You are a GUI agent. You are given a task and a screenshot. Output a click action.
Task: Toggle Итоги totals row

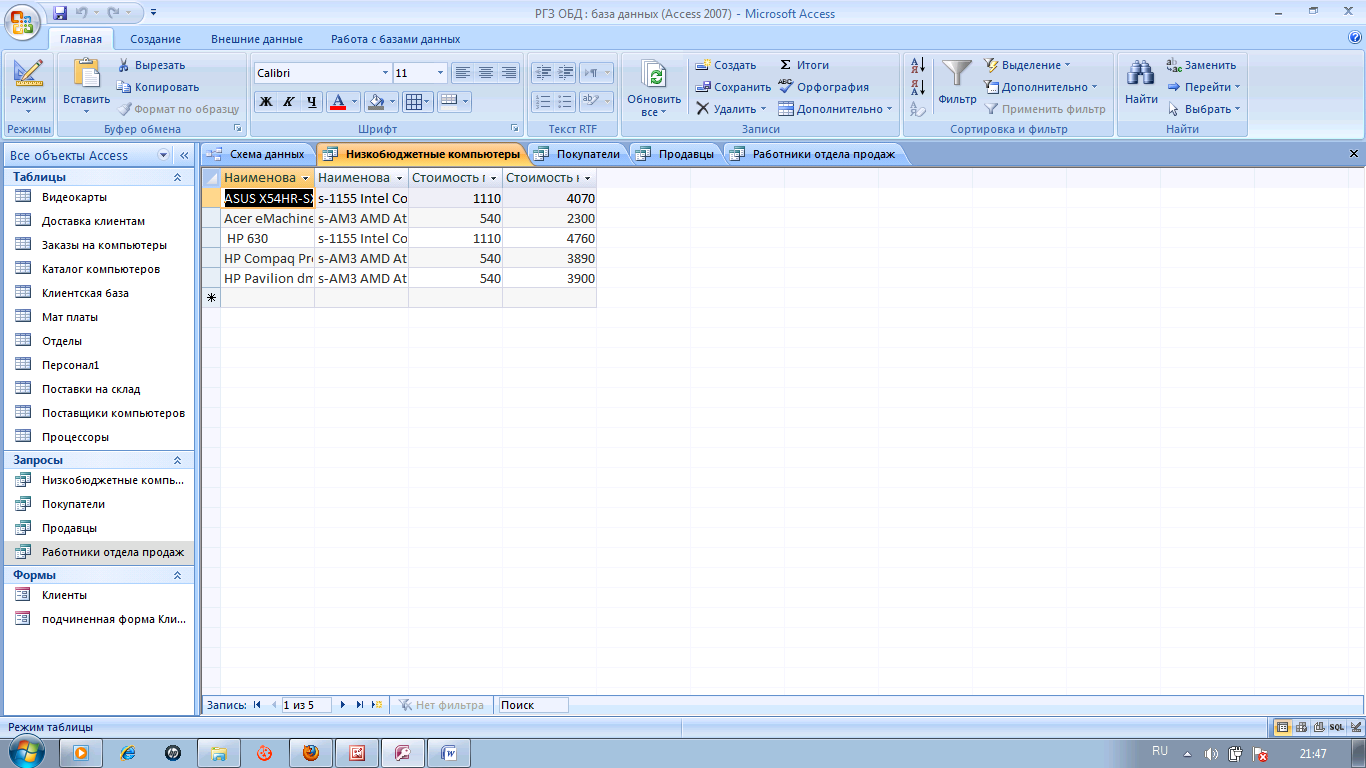[x=804, y=65]
